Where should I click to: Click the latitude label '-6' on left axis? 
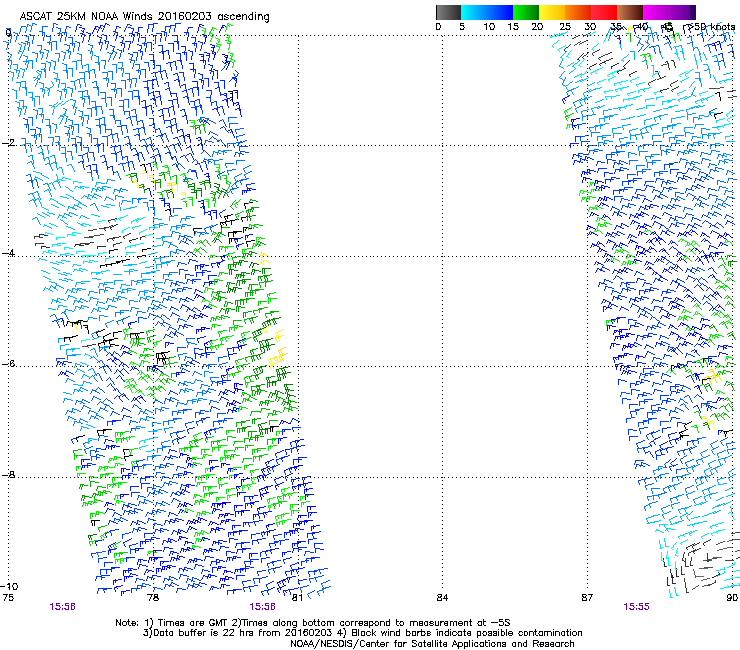(x=8, y=364)
